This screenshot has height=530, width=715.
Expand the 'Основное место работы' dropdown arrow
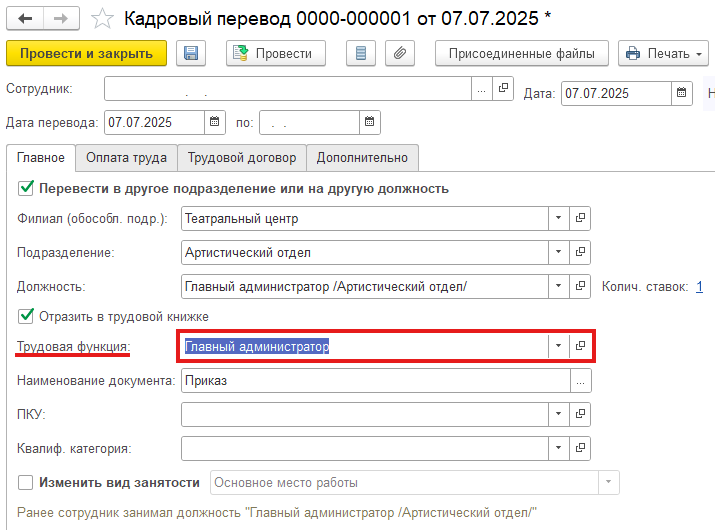coord(608,483)
